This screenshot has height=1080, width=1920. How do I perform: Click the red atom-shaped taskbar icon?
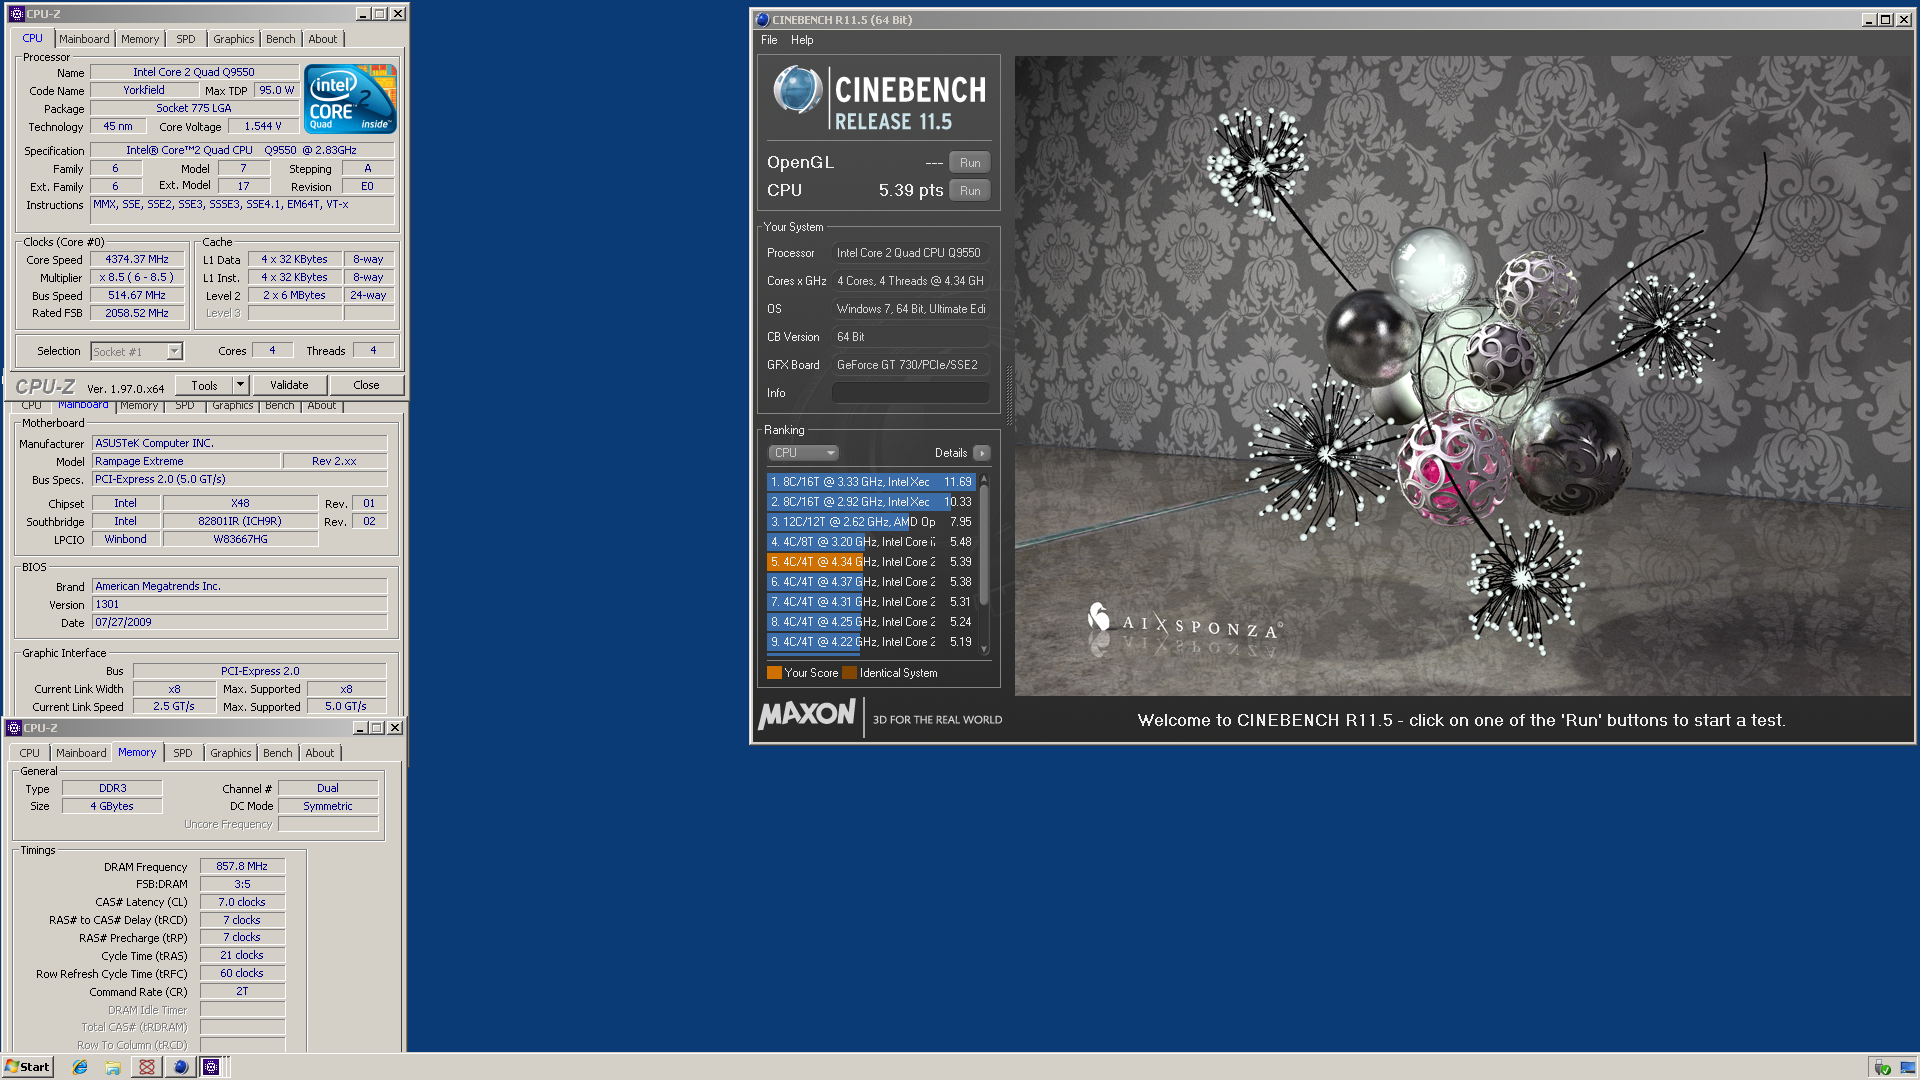(147, 1067)
